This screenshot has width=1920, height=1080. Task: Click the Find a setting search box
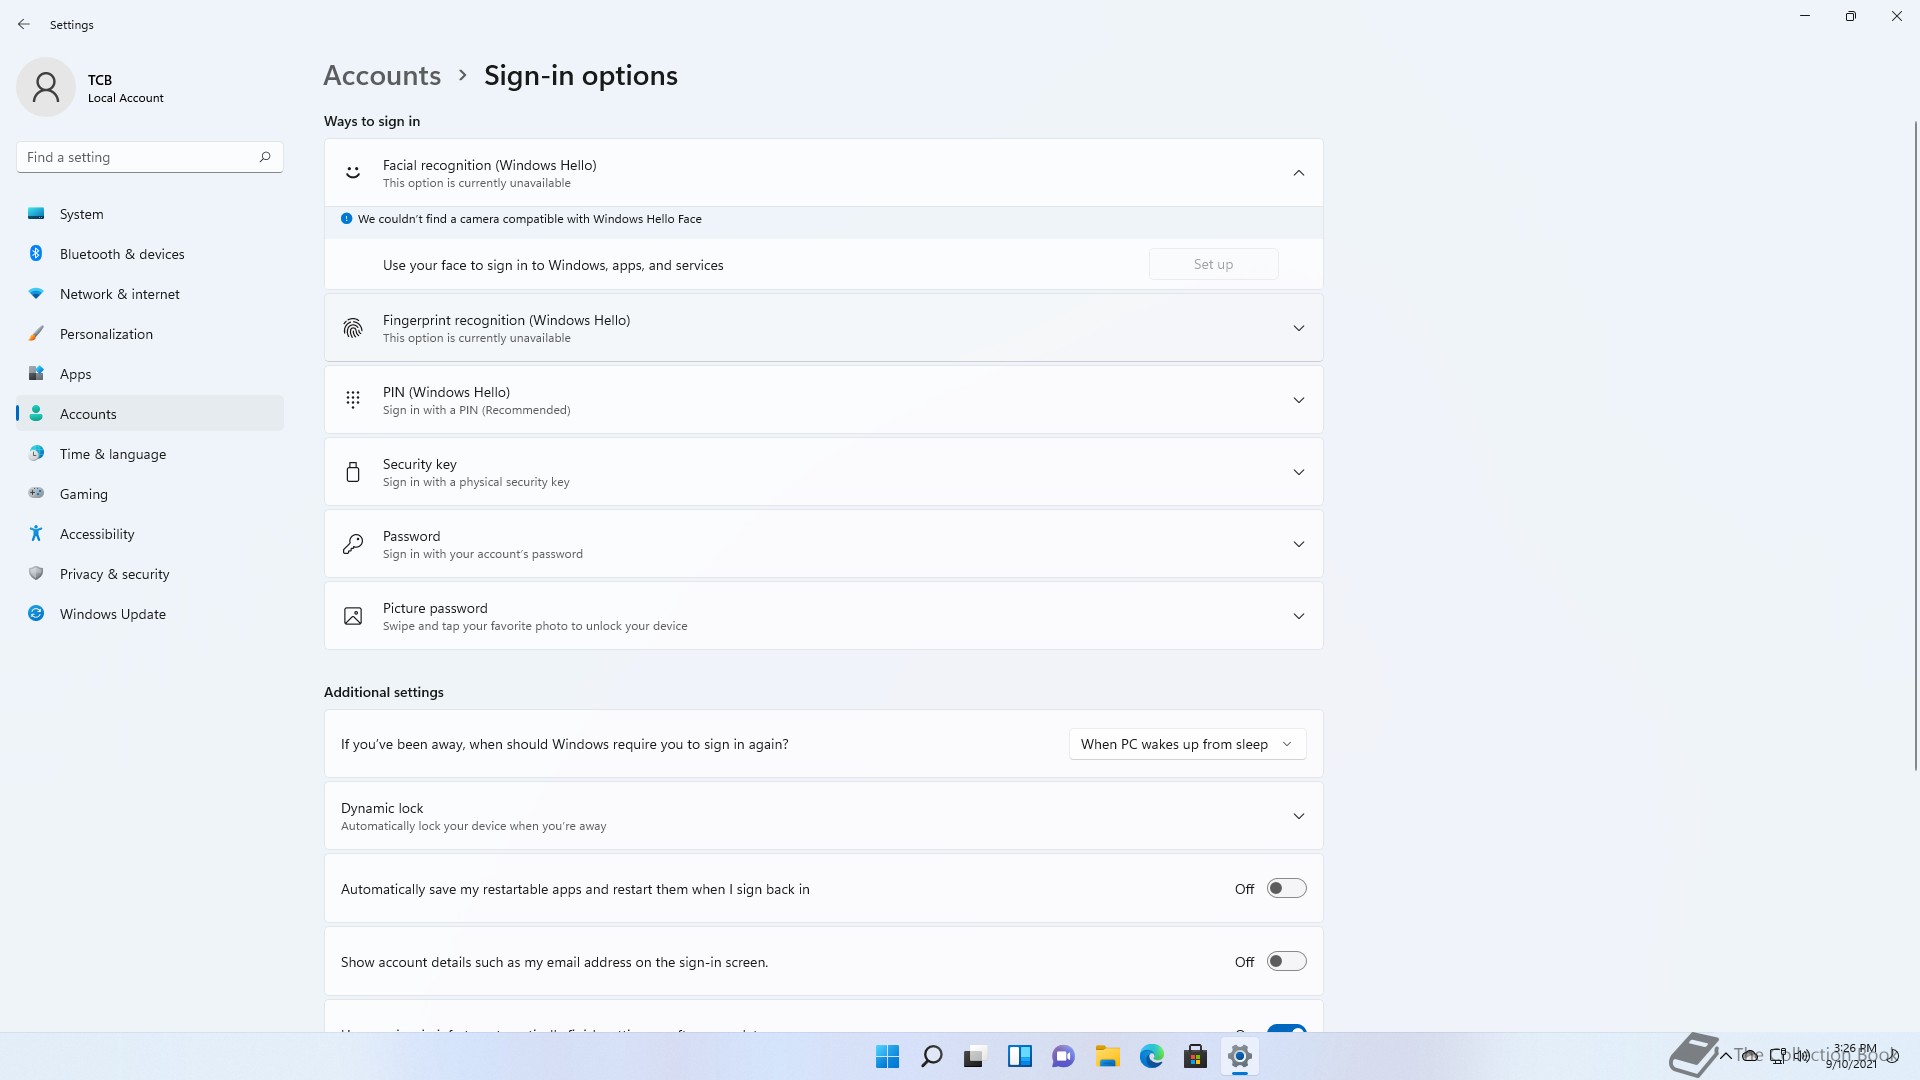(150, 157)
